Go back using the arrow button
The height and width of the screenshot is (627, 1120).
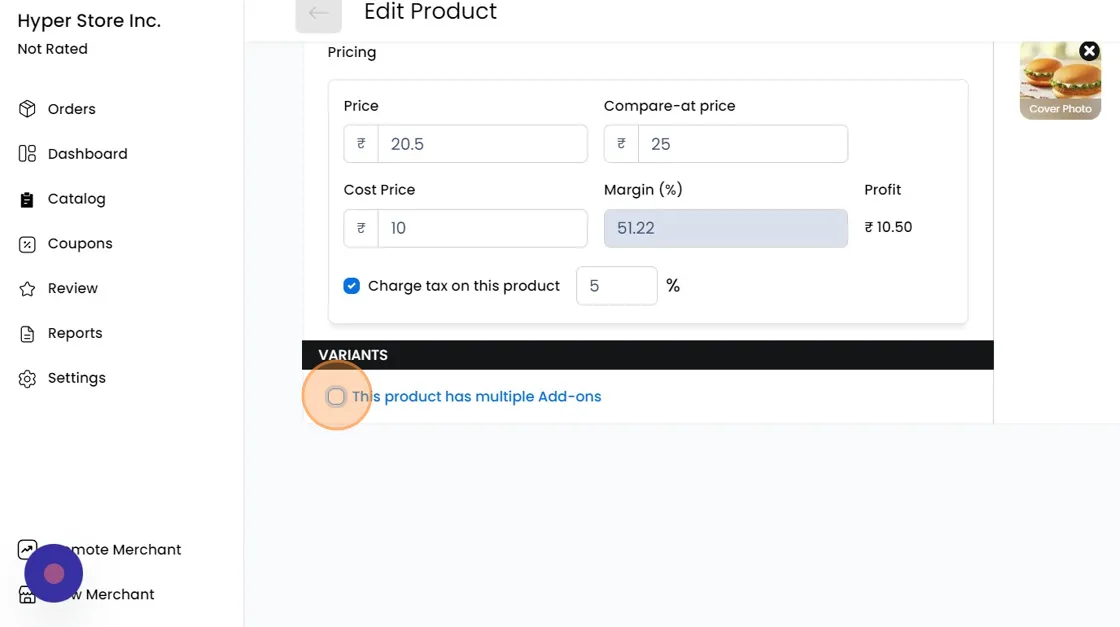(x=318, y=13)
